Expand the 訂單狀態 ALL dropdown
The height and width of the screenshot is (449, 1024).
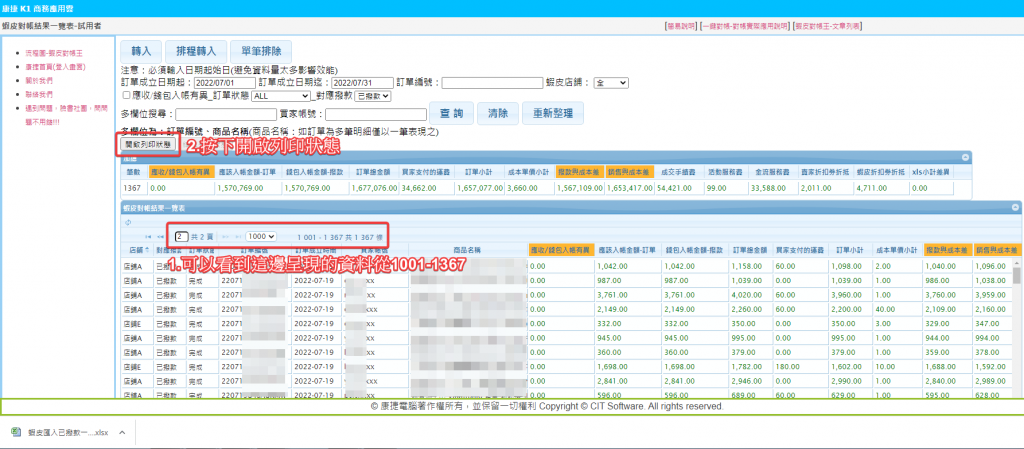coord(281,95)
